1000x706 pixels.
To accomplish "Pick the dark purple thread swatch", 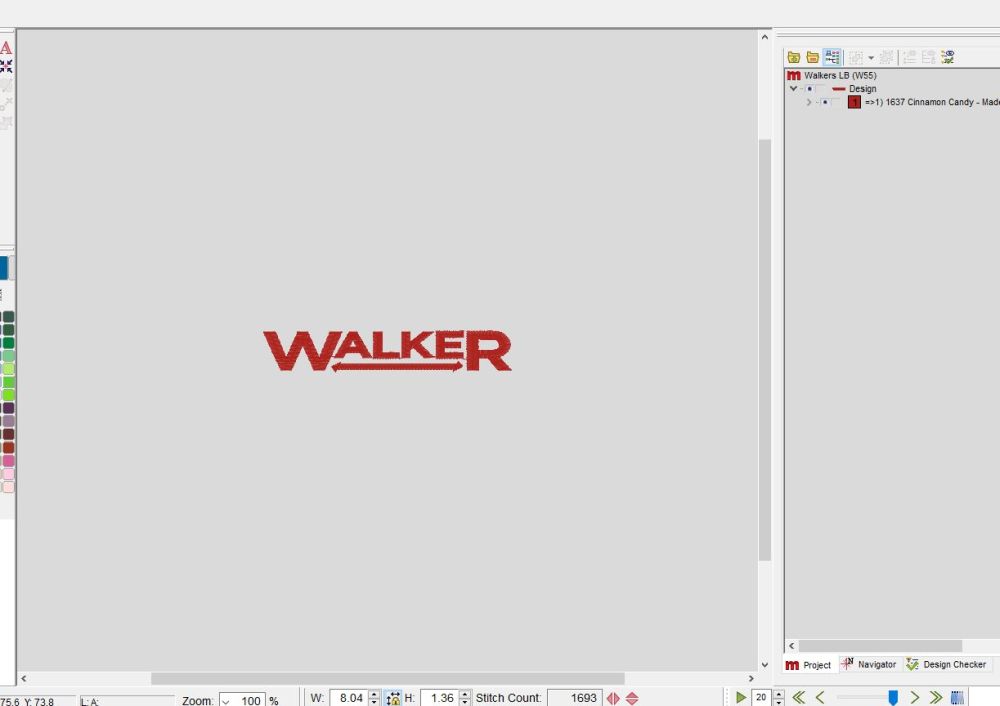I will pos(8,408).
